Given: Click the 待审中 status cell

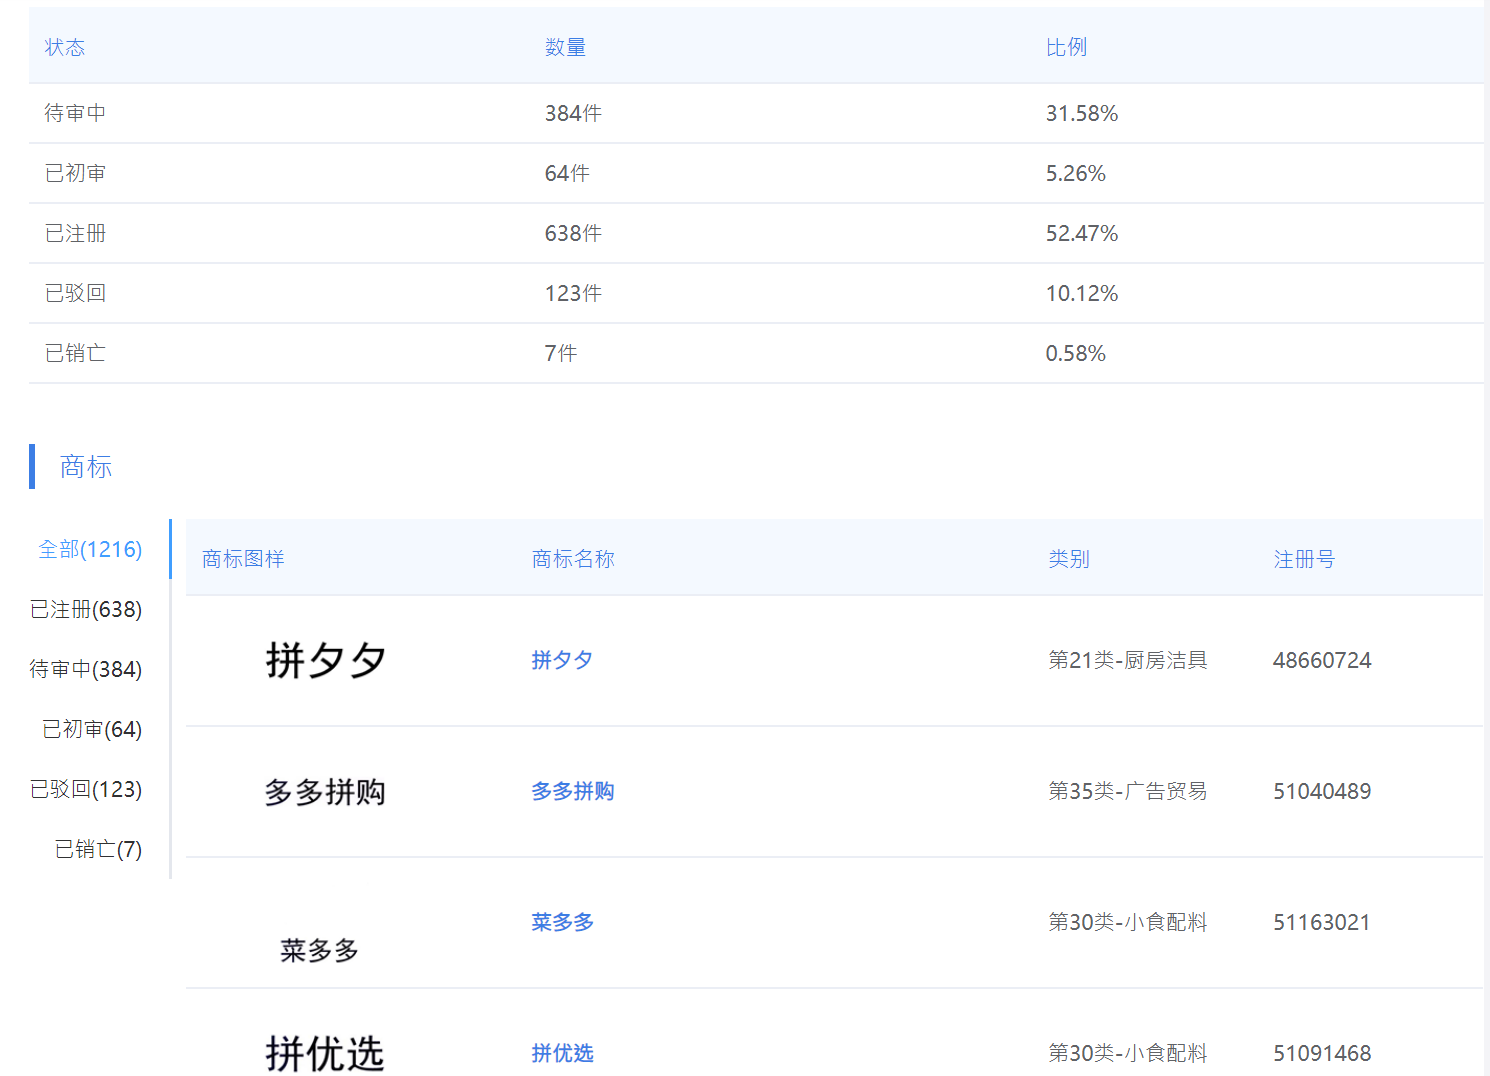Looking at the screenshot, I should coord(75,113).
